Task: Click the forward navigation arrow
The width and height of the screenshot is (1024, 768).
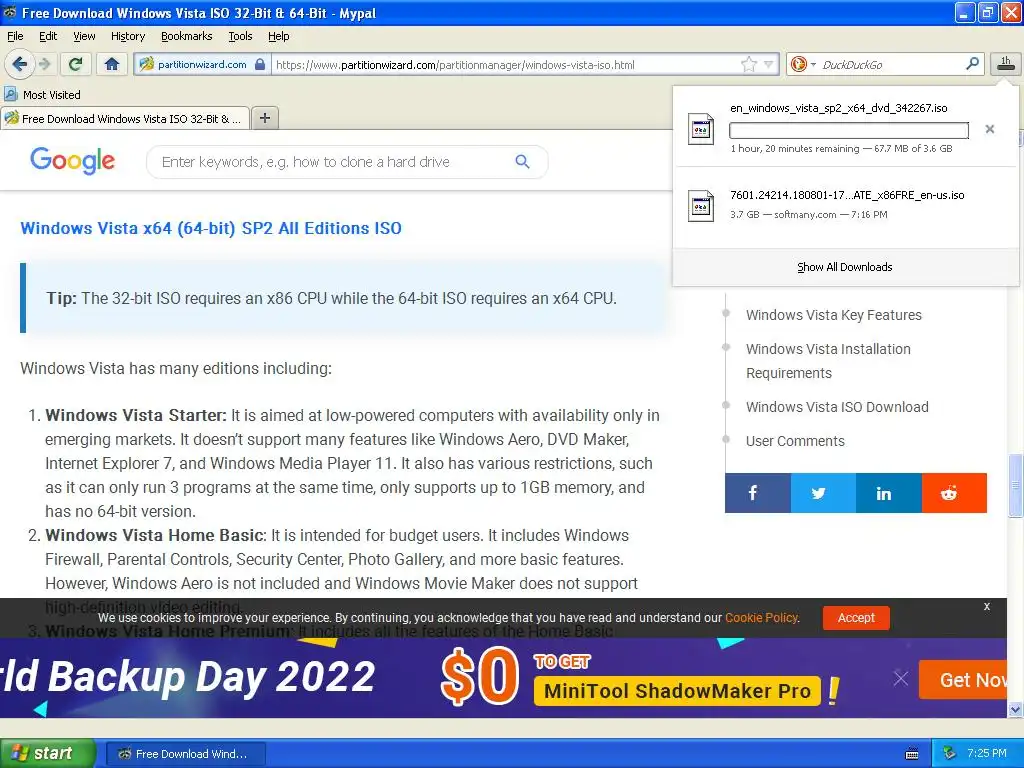Action: [x=44, y=64]
